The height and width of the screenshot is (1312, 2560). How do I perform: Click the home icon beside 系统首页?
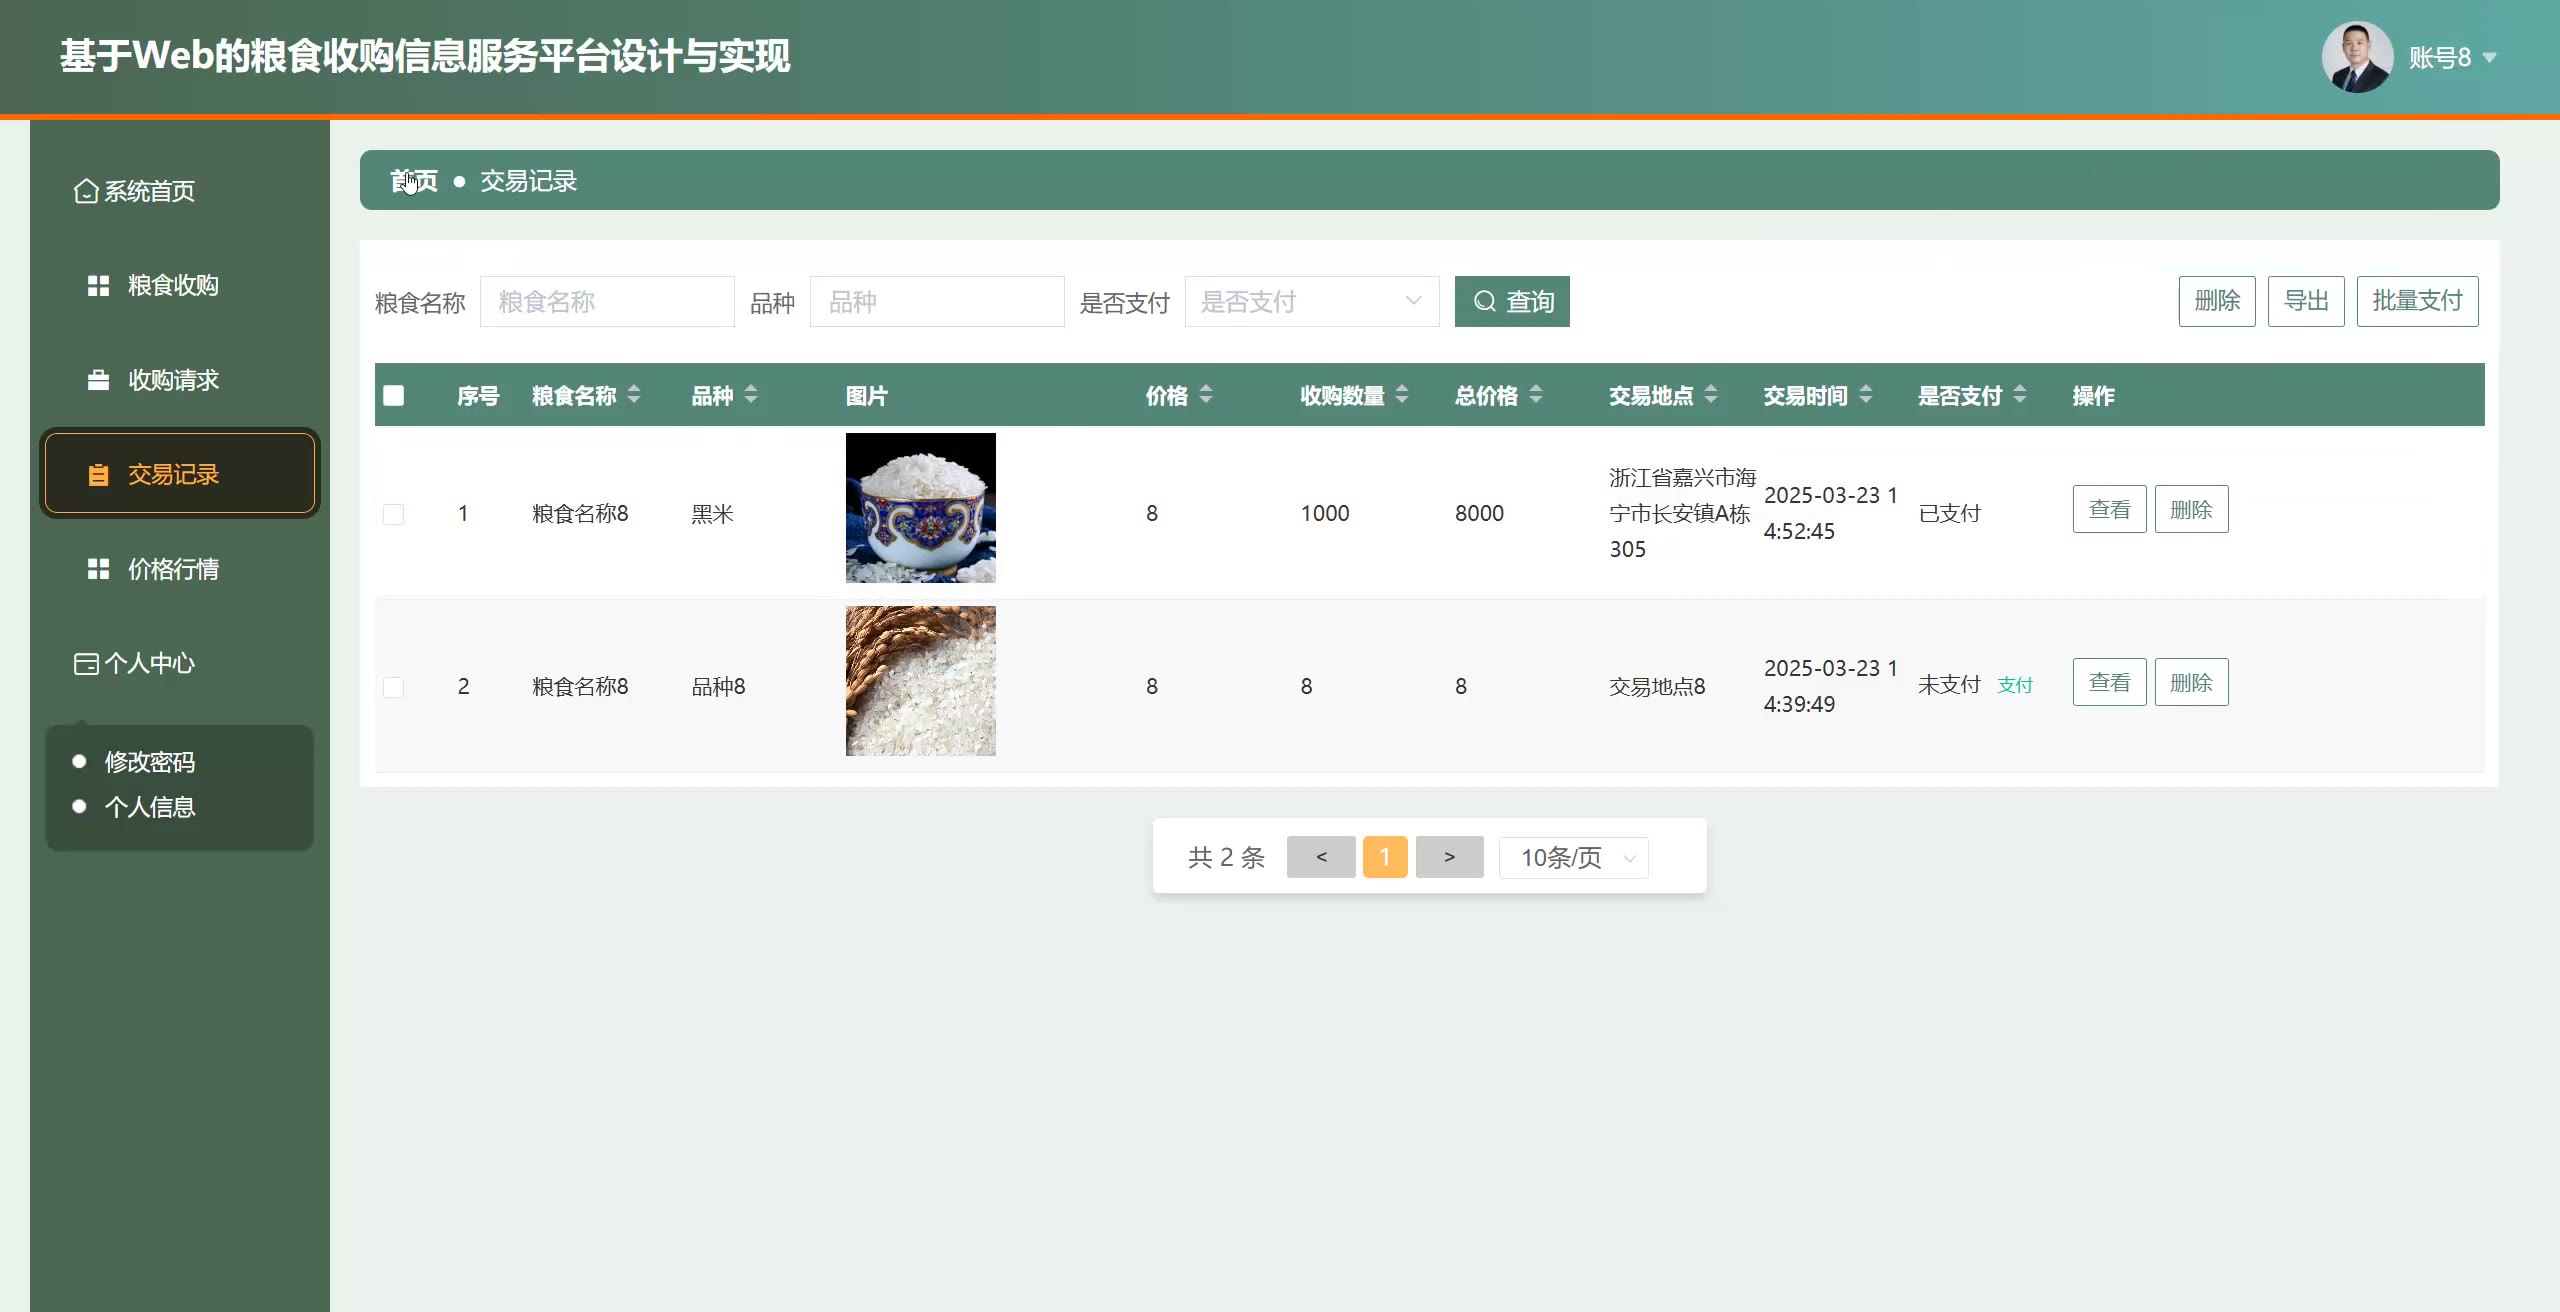click(86, 191)
